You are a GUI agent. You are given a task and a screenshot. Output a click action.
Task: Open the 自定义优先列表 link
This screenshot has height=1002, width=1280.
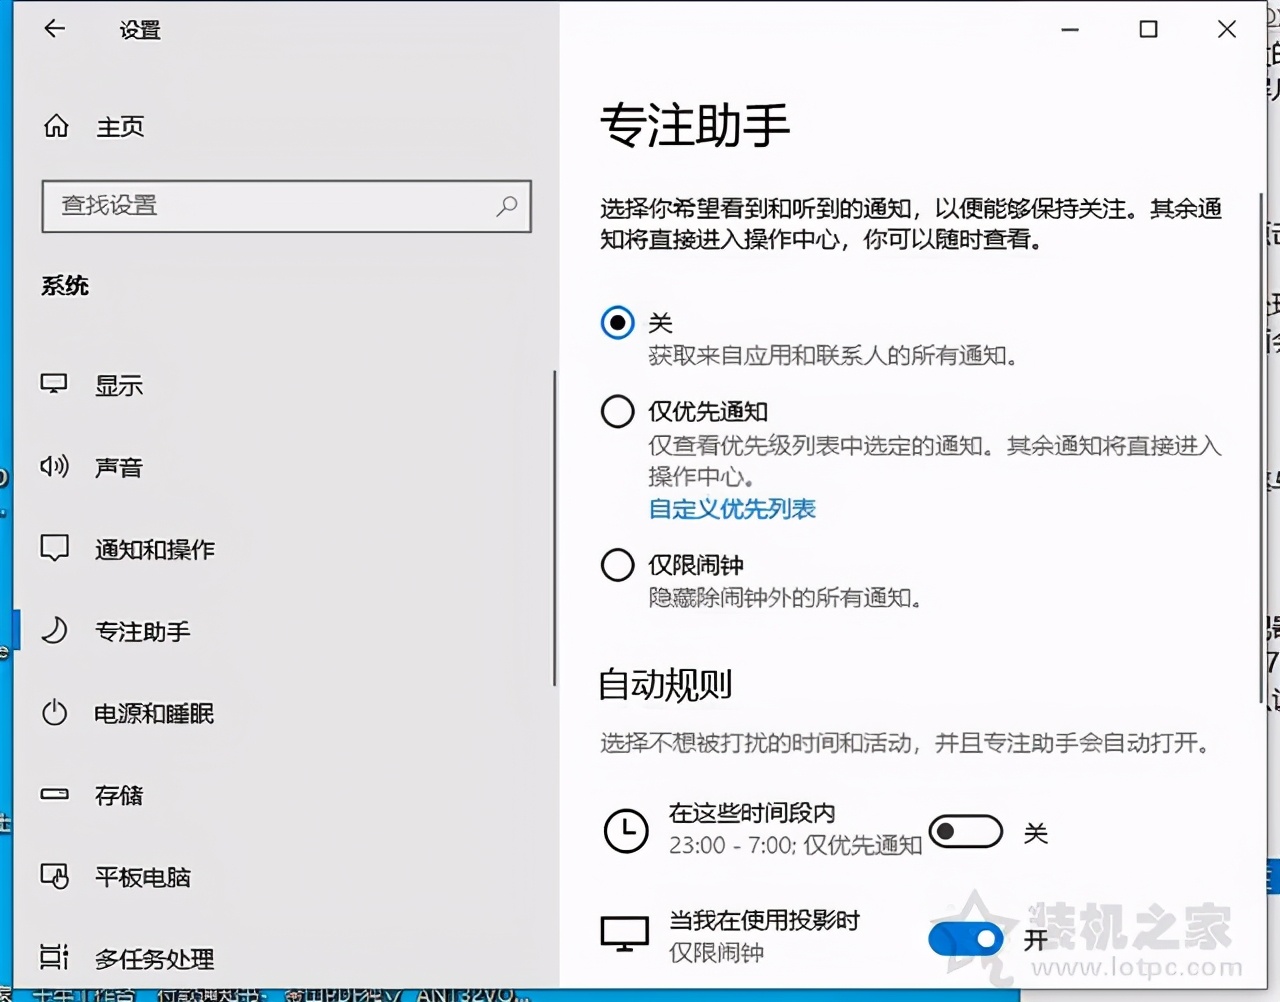[x=731, y=509]
